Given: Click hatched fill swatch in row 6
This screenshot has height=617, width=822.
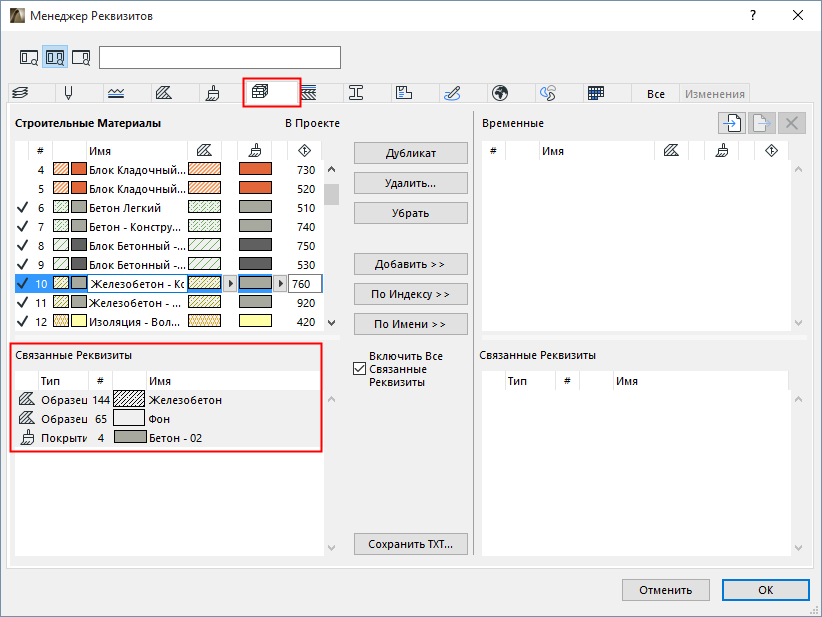Looking at the screenshot, I should (204, 207).
